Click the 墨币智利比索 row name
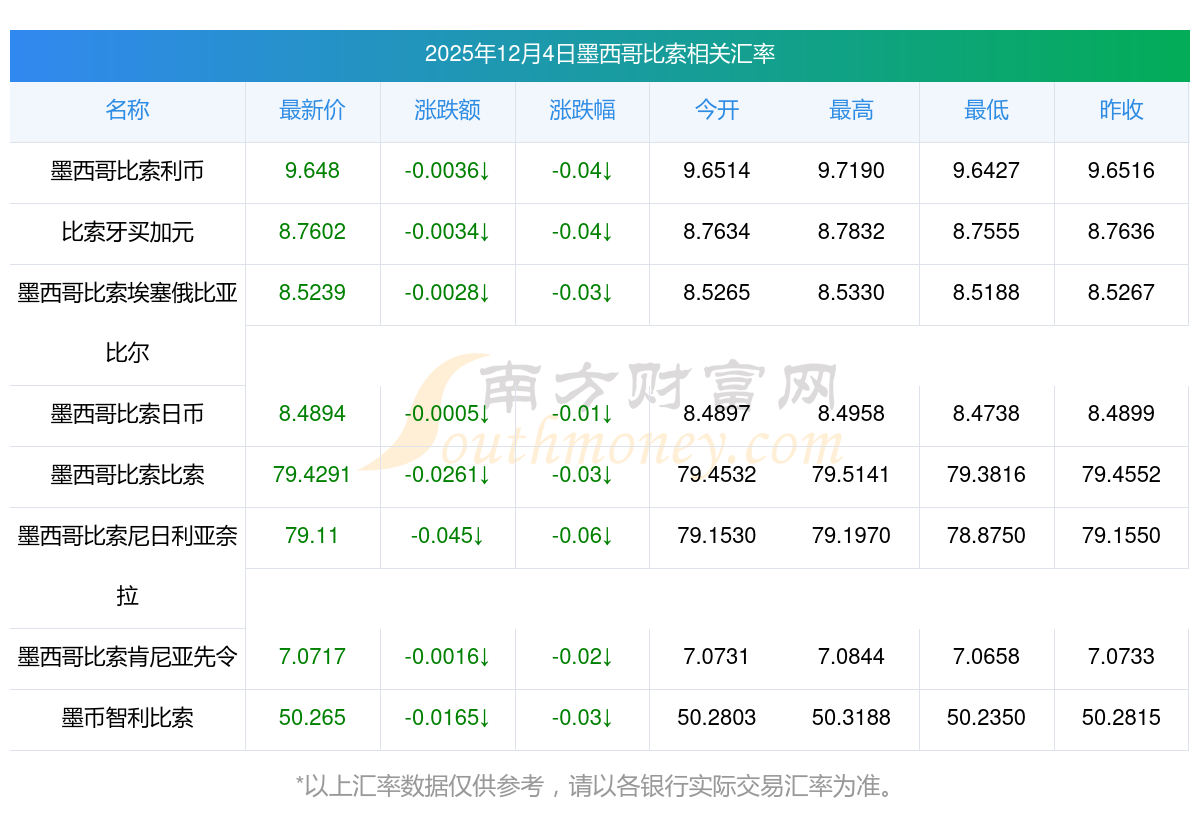The height and width of the screenshot is (817, 1200). pyautogui.click(x=127, y=718)
